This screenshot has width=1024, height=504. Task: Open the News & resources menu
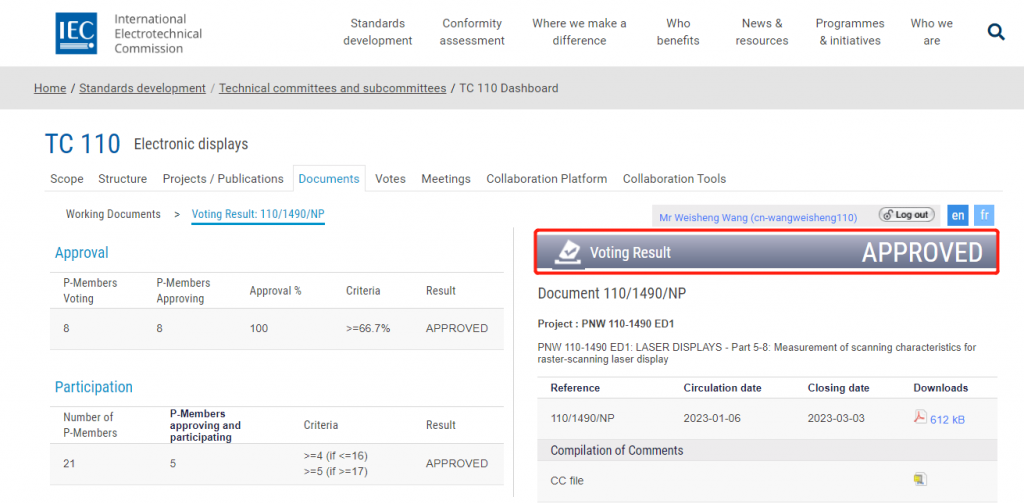[761, 32]
